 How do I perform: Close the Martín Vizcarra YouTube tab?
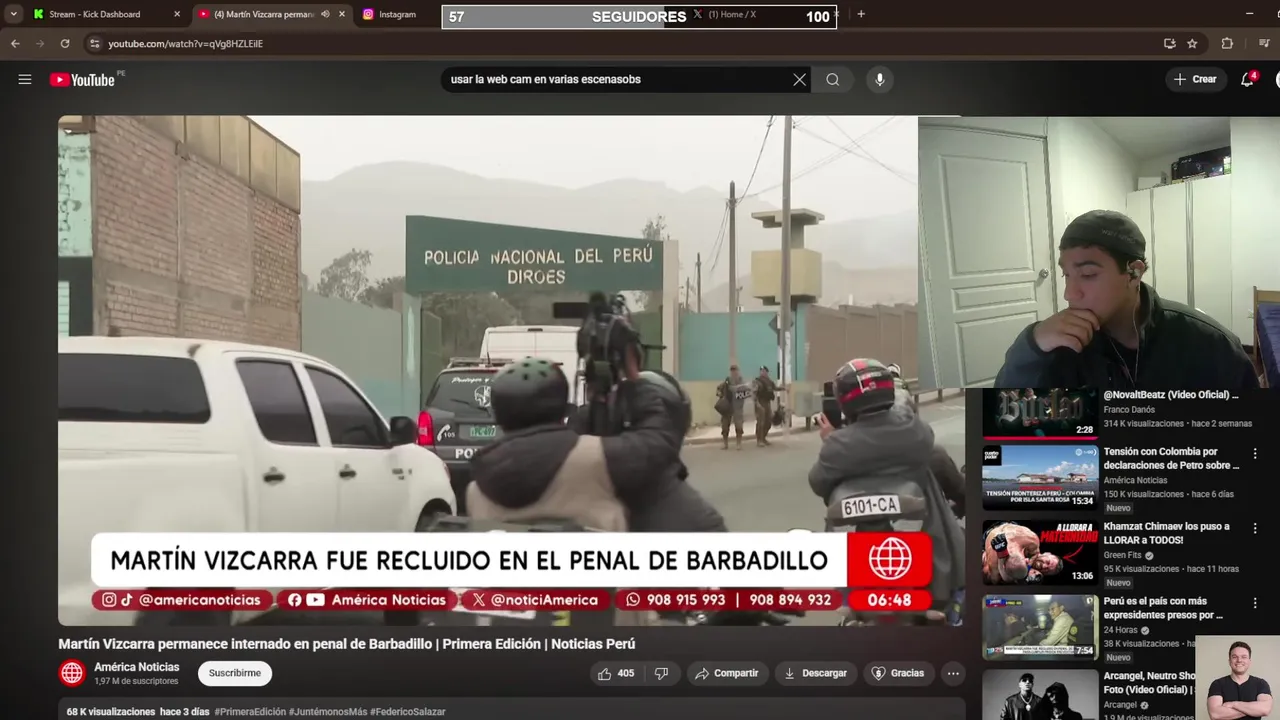(x=342, y=14)
